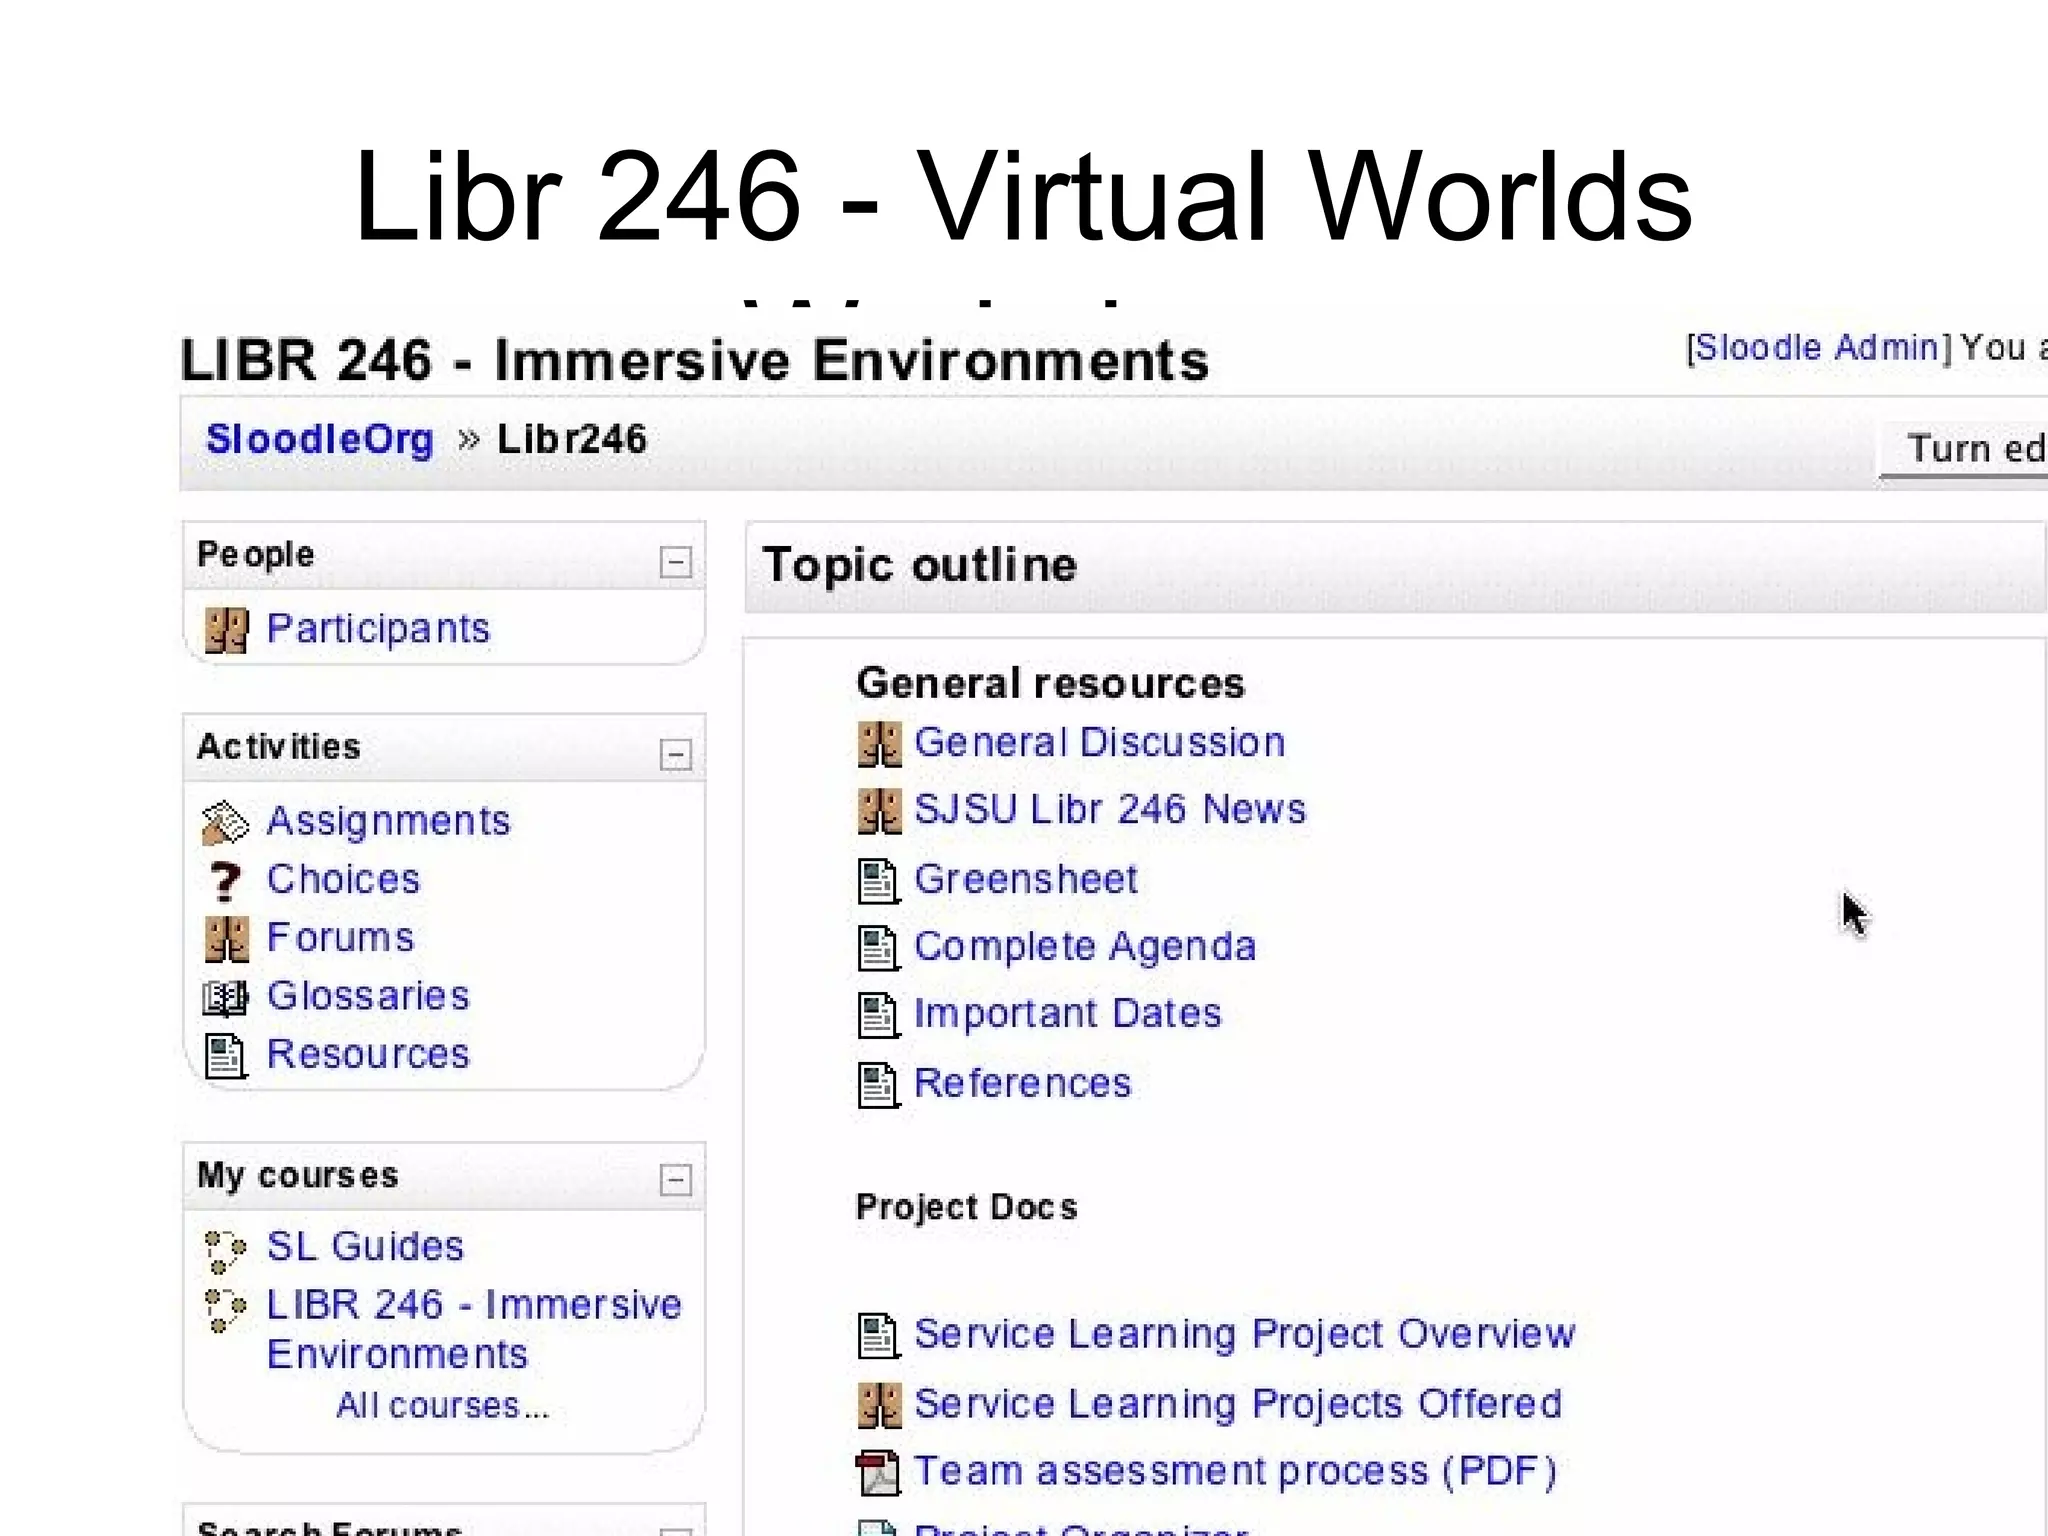The image size is (2048, 1536).
Task: Open Service Learning Project Overview
Action: click(x=1245, y=1335)
